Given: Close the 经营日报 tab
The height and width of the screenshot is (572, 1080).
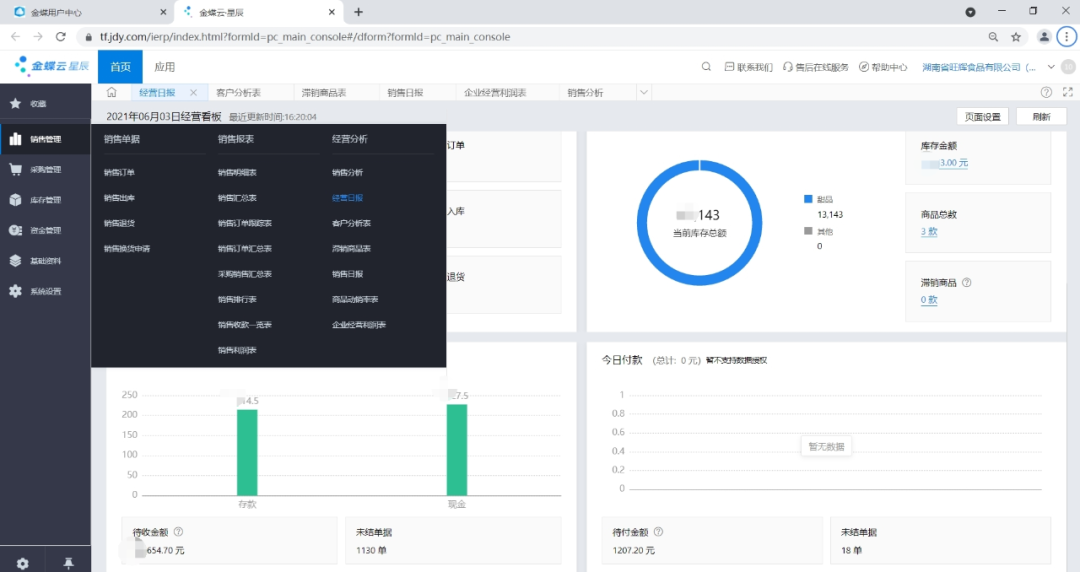Looking at the screenshot, I should point(194,92).
